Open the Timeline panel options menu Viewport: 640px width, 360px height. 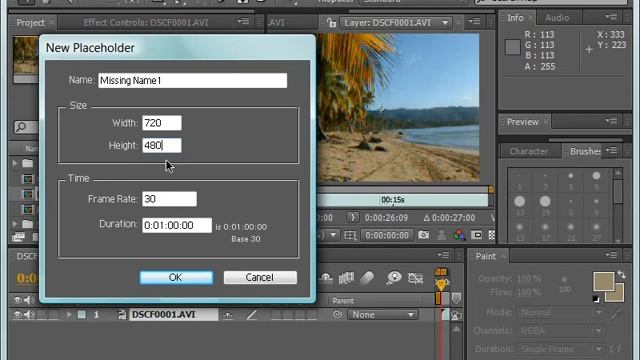point(443,256)
